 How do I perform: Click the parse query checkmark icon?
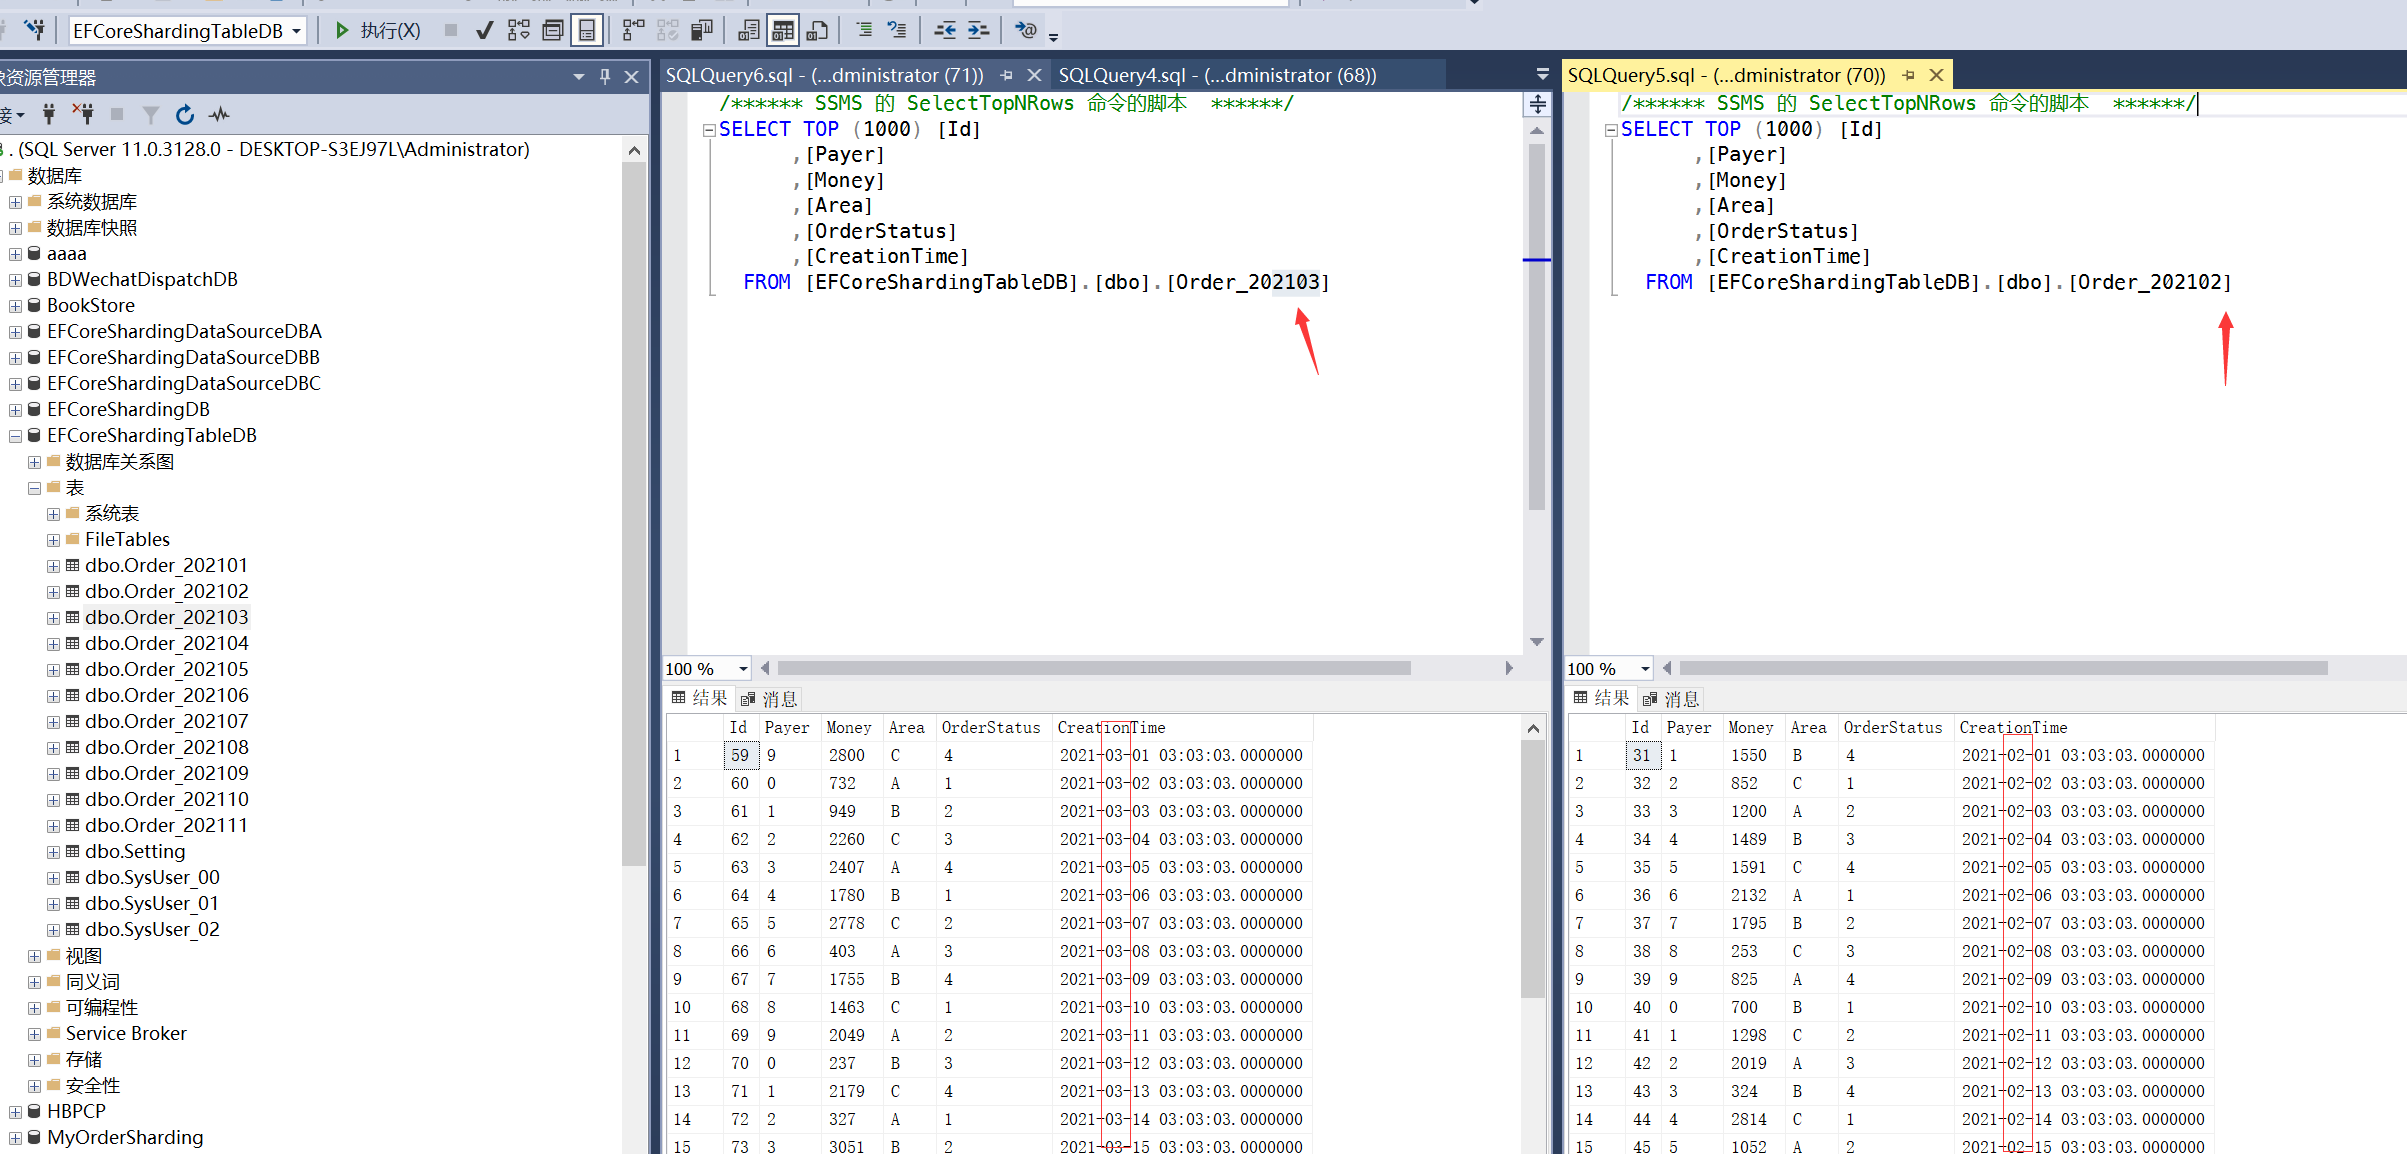(x=484, y=31)
